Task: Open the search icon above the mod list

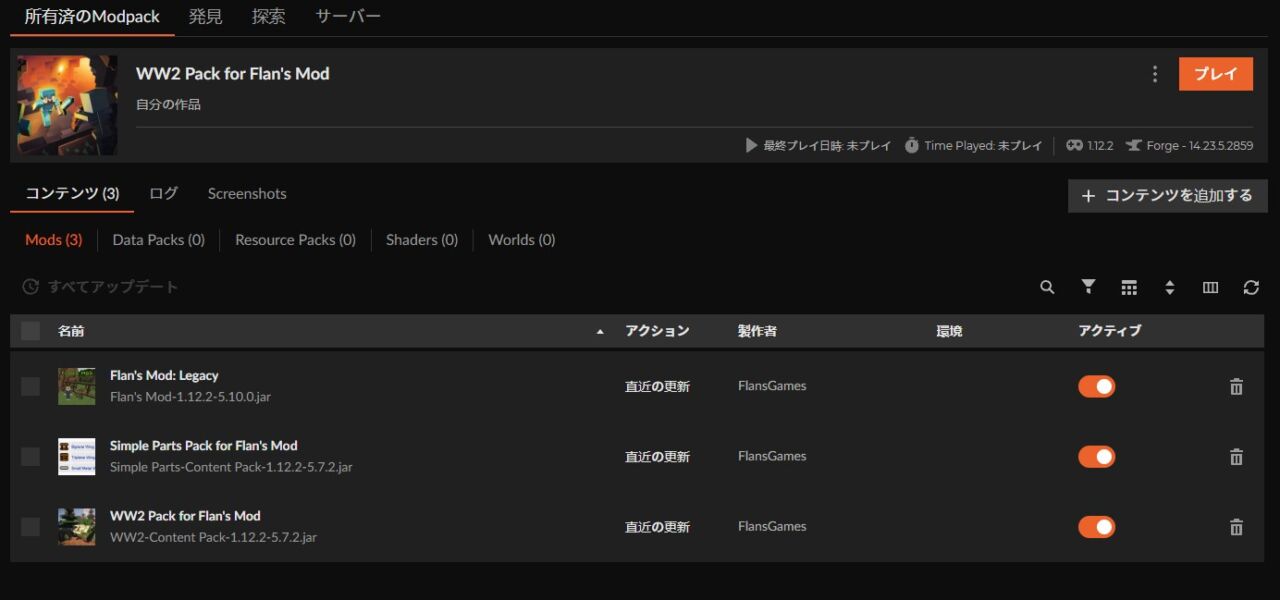Action: [1046, 287]
